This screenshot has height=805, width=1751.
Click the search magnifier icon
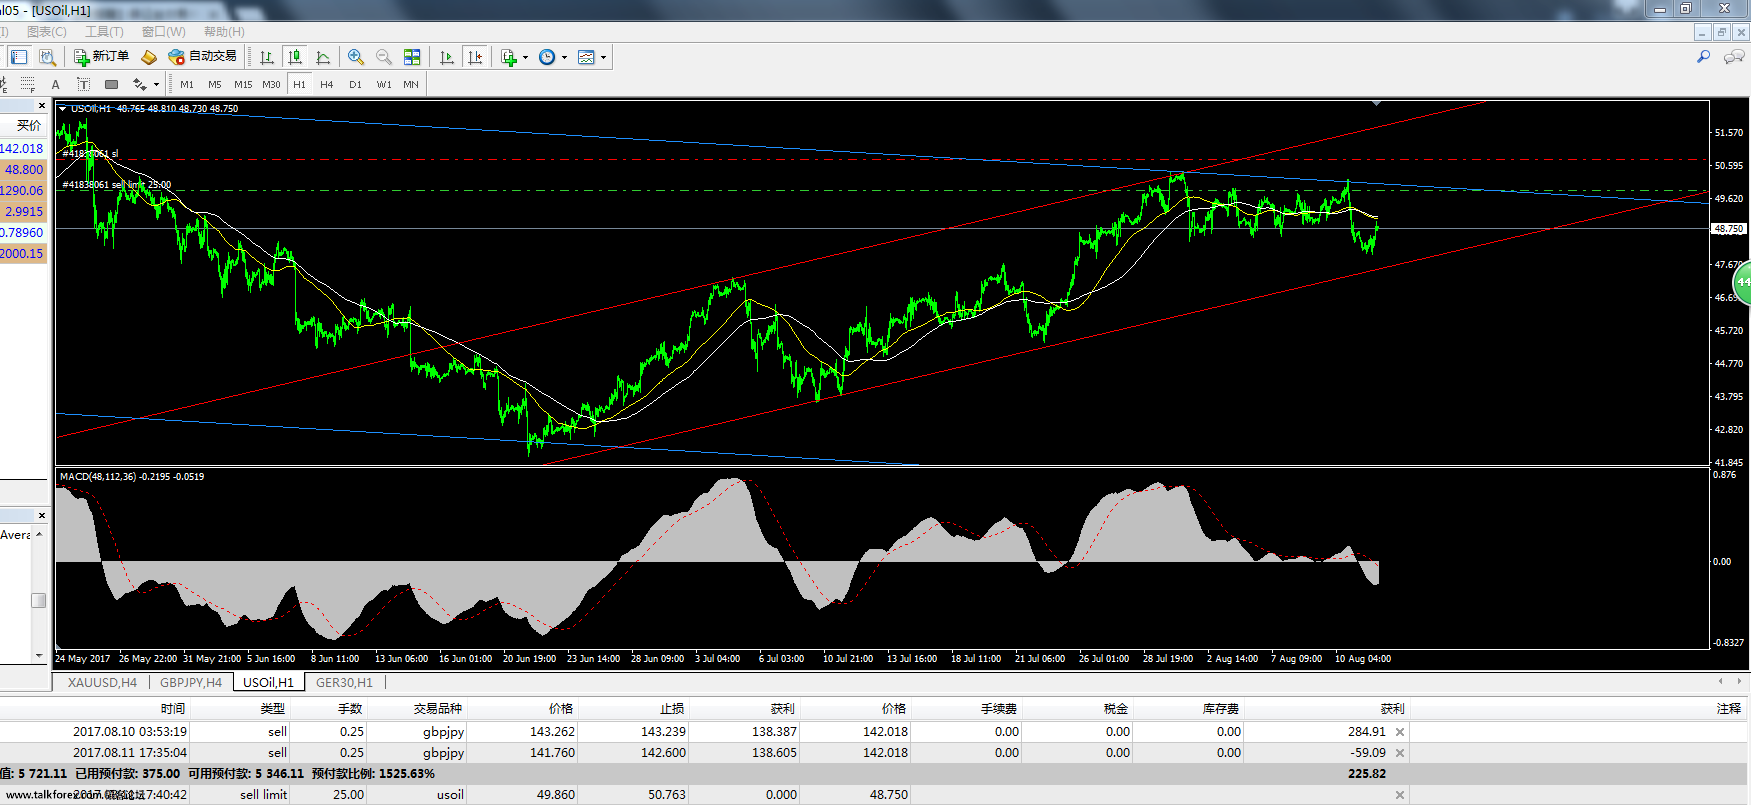click(1704, 57)
